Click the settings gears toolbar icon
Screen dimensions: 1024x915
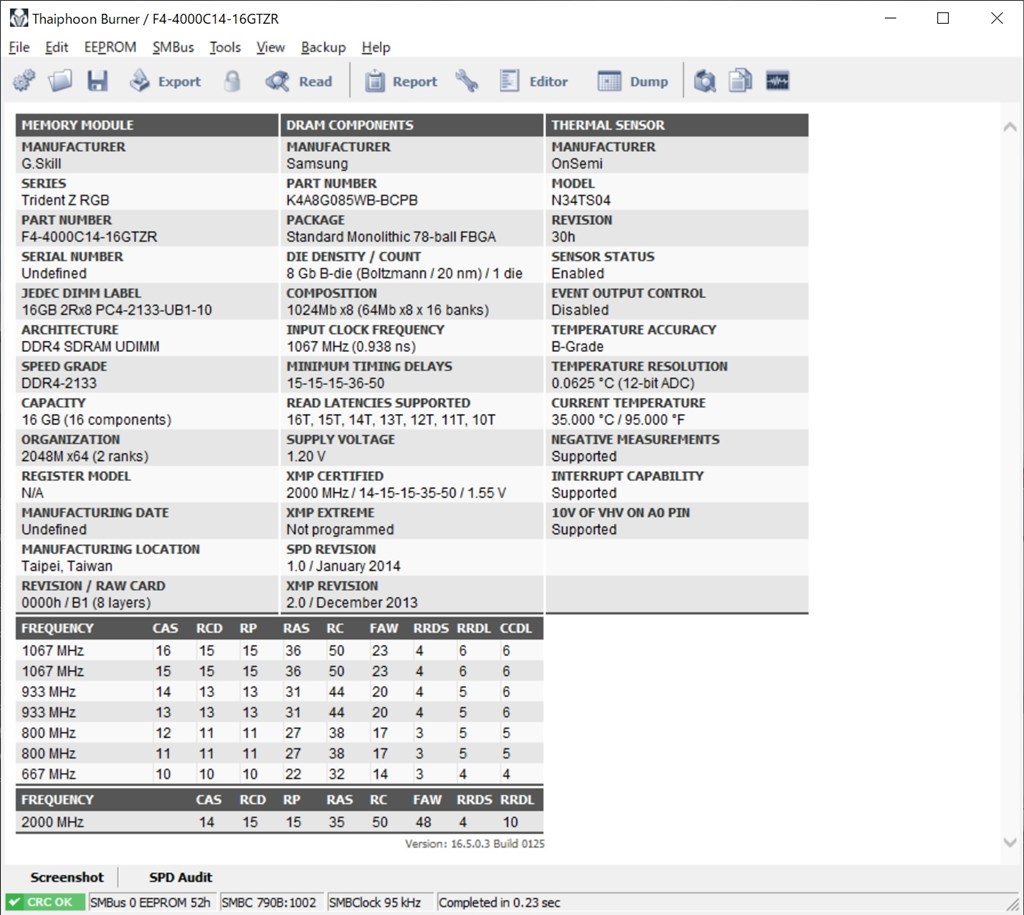(24, 81)
